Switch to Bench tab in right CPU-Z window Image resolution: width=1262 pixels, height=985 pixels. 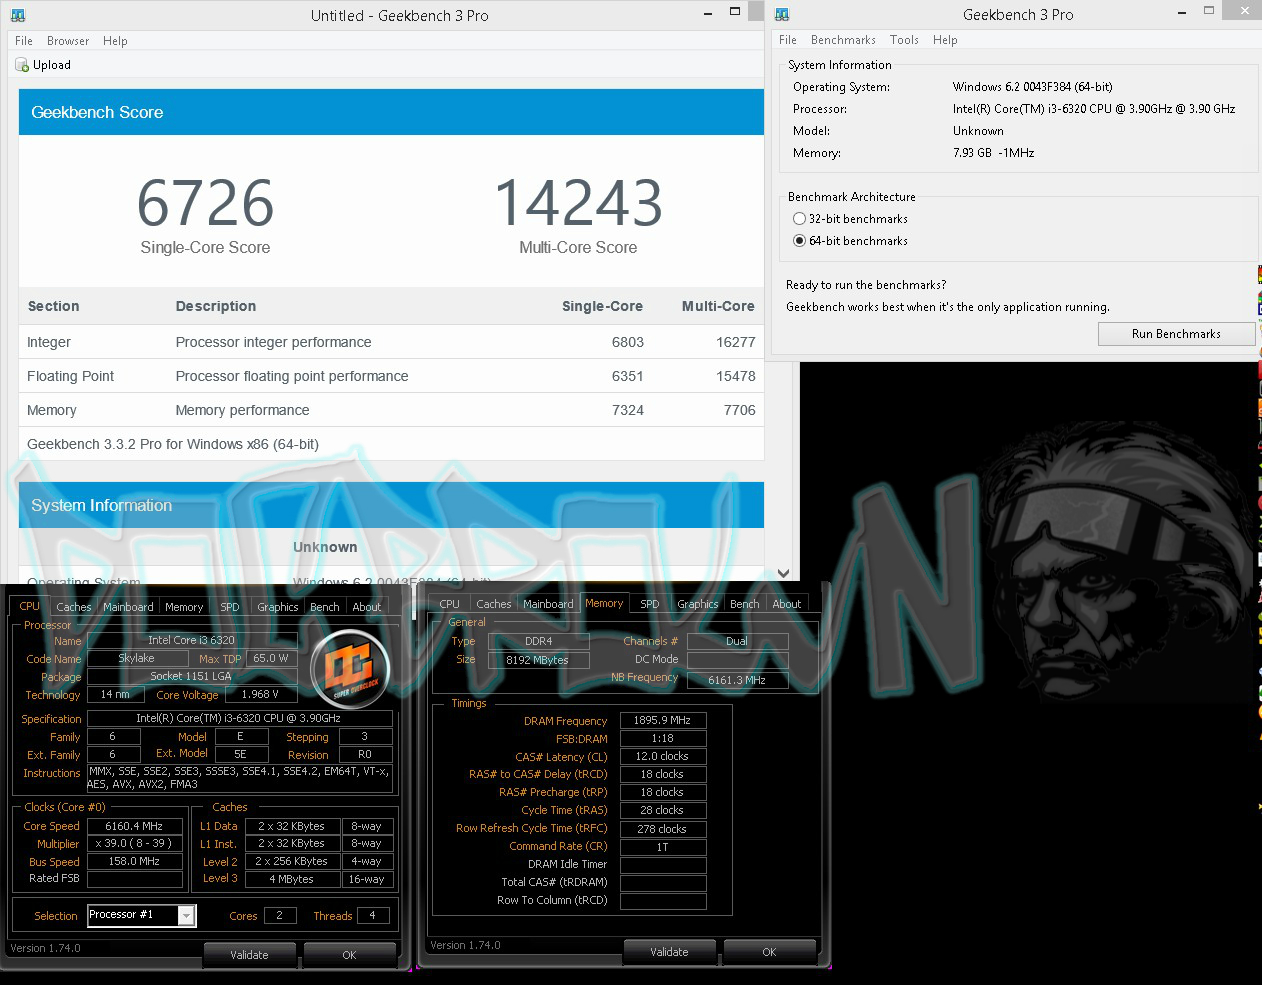click(744, 604)
